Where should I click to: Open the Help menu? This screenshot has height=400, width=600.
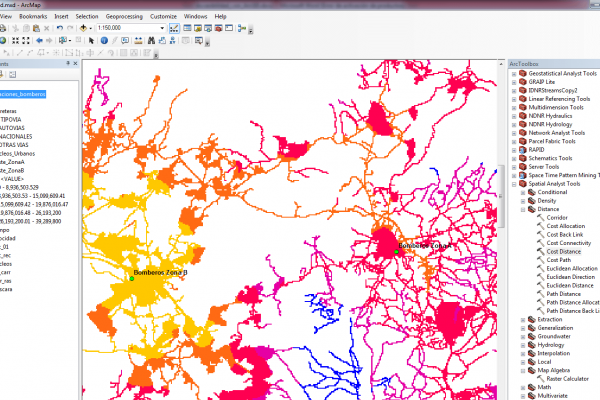pos(220,16)
